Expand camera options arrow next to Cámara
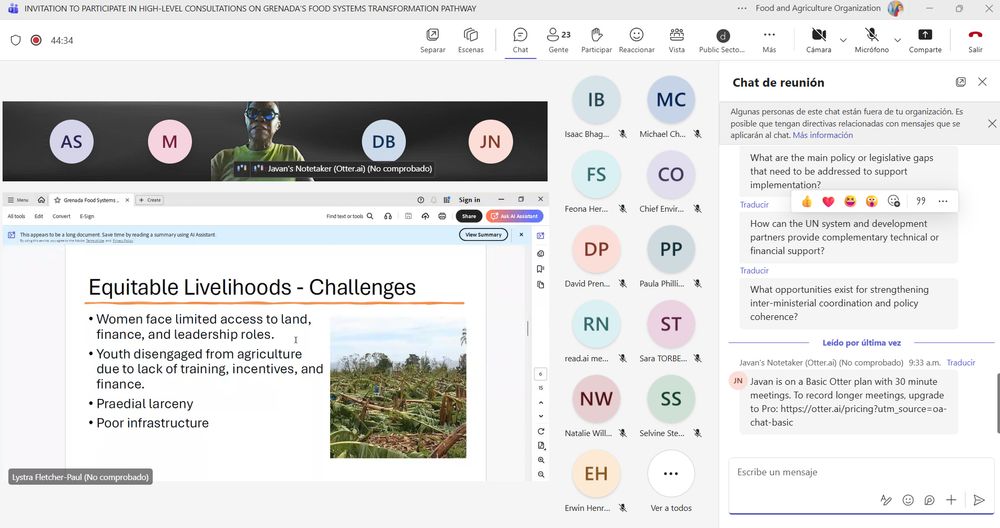Viewport: 1000px width, 528px height. point(843,40)
